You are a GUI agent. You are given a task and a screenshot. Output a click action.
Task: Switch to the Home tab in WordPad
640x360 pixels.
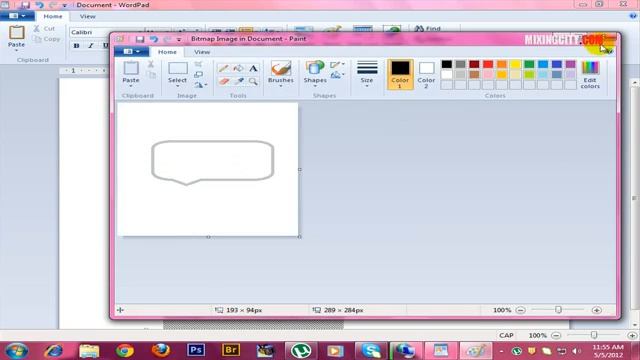53,16
